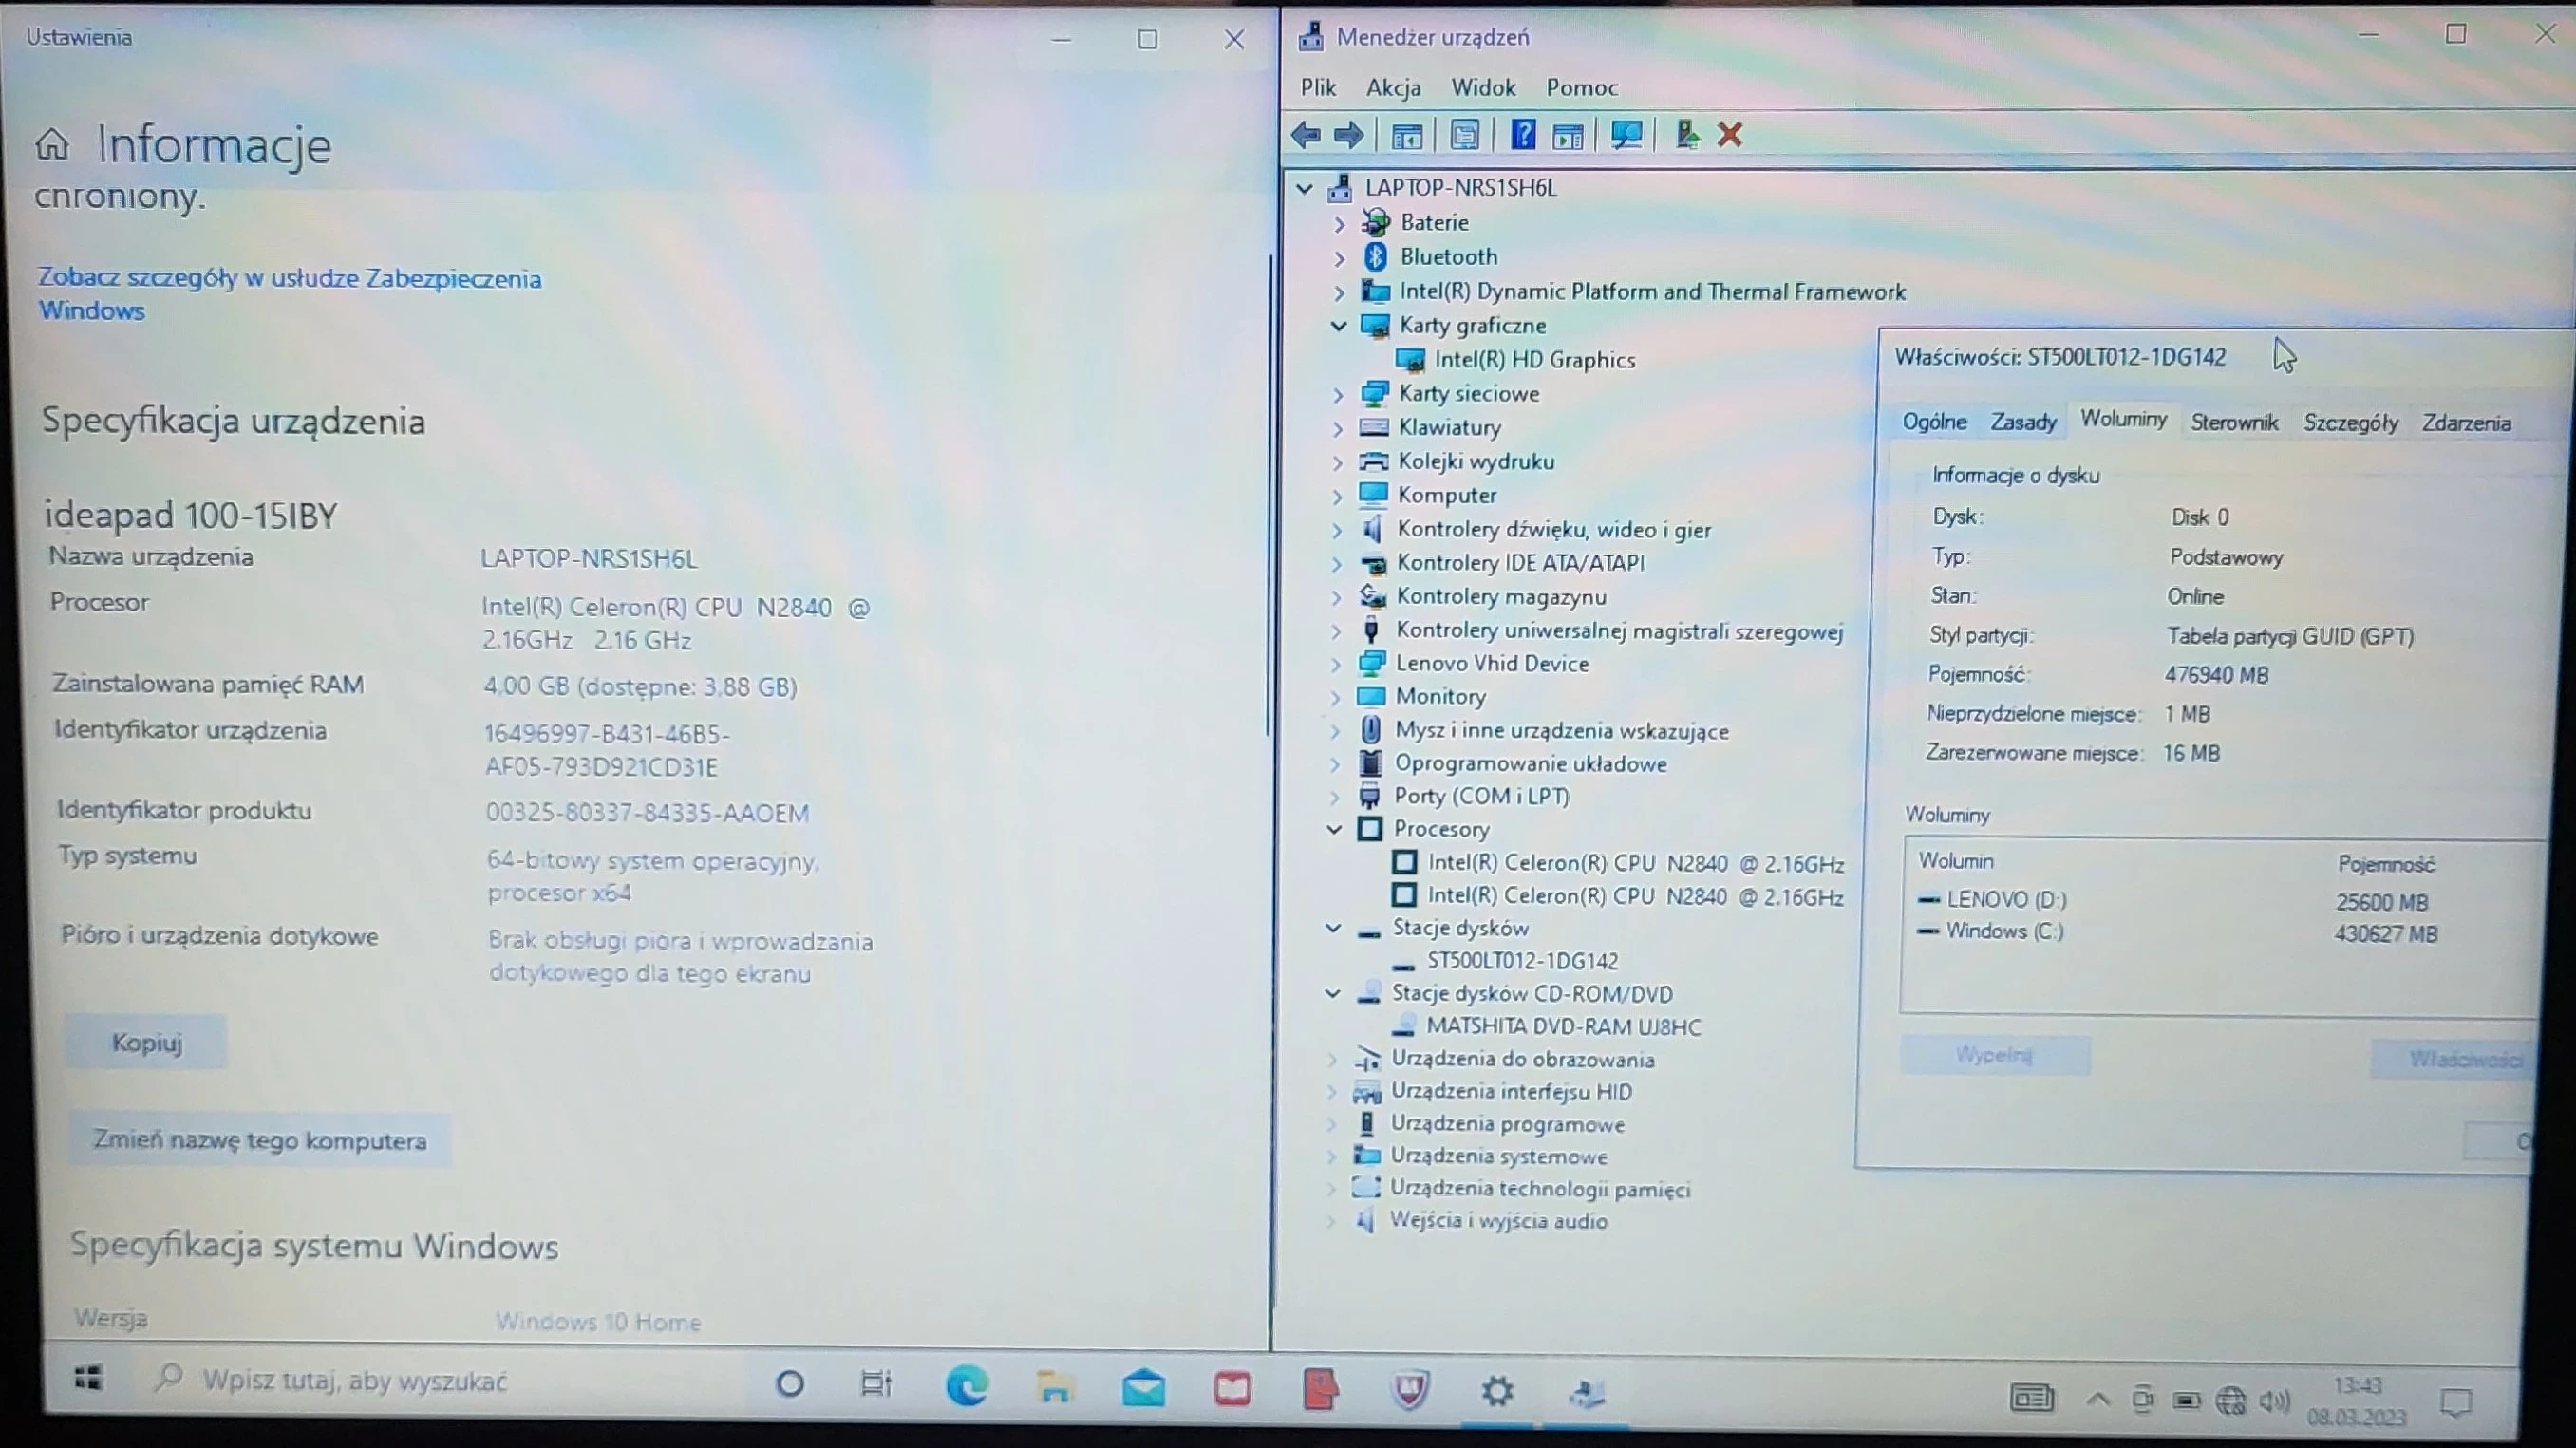
Task: Click the battery tray icon
Action: pos(2187,1401)
